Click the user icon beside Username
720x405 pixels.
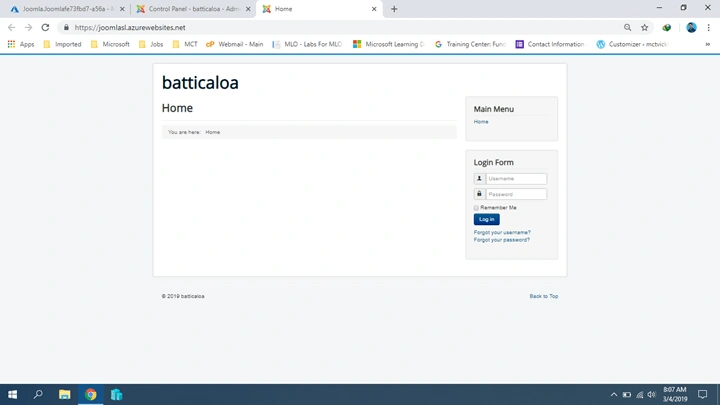pos(479,179)
